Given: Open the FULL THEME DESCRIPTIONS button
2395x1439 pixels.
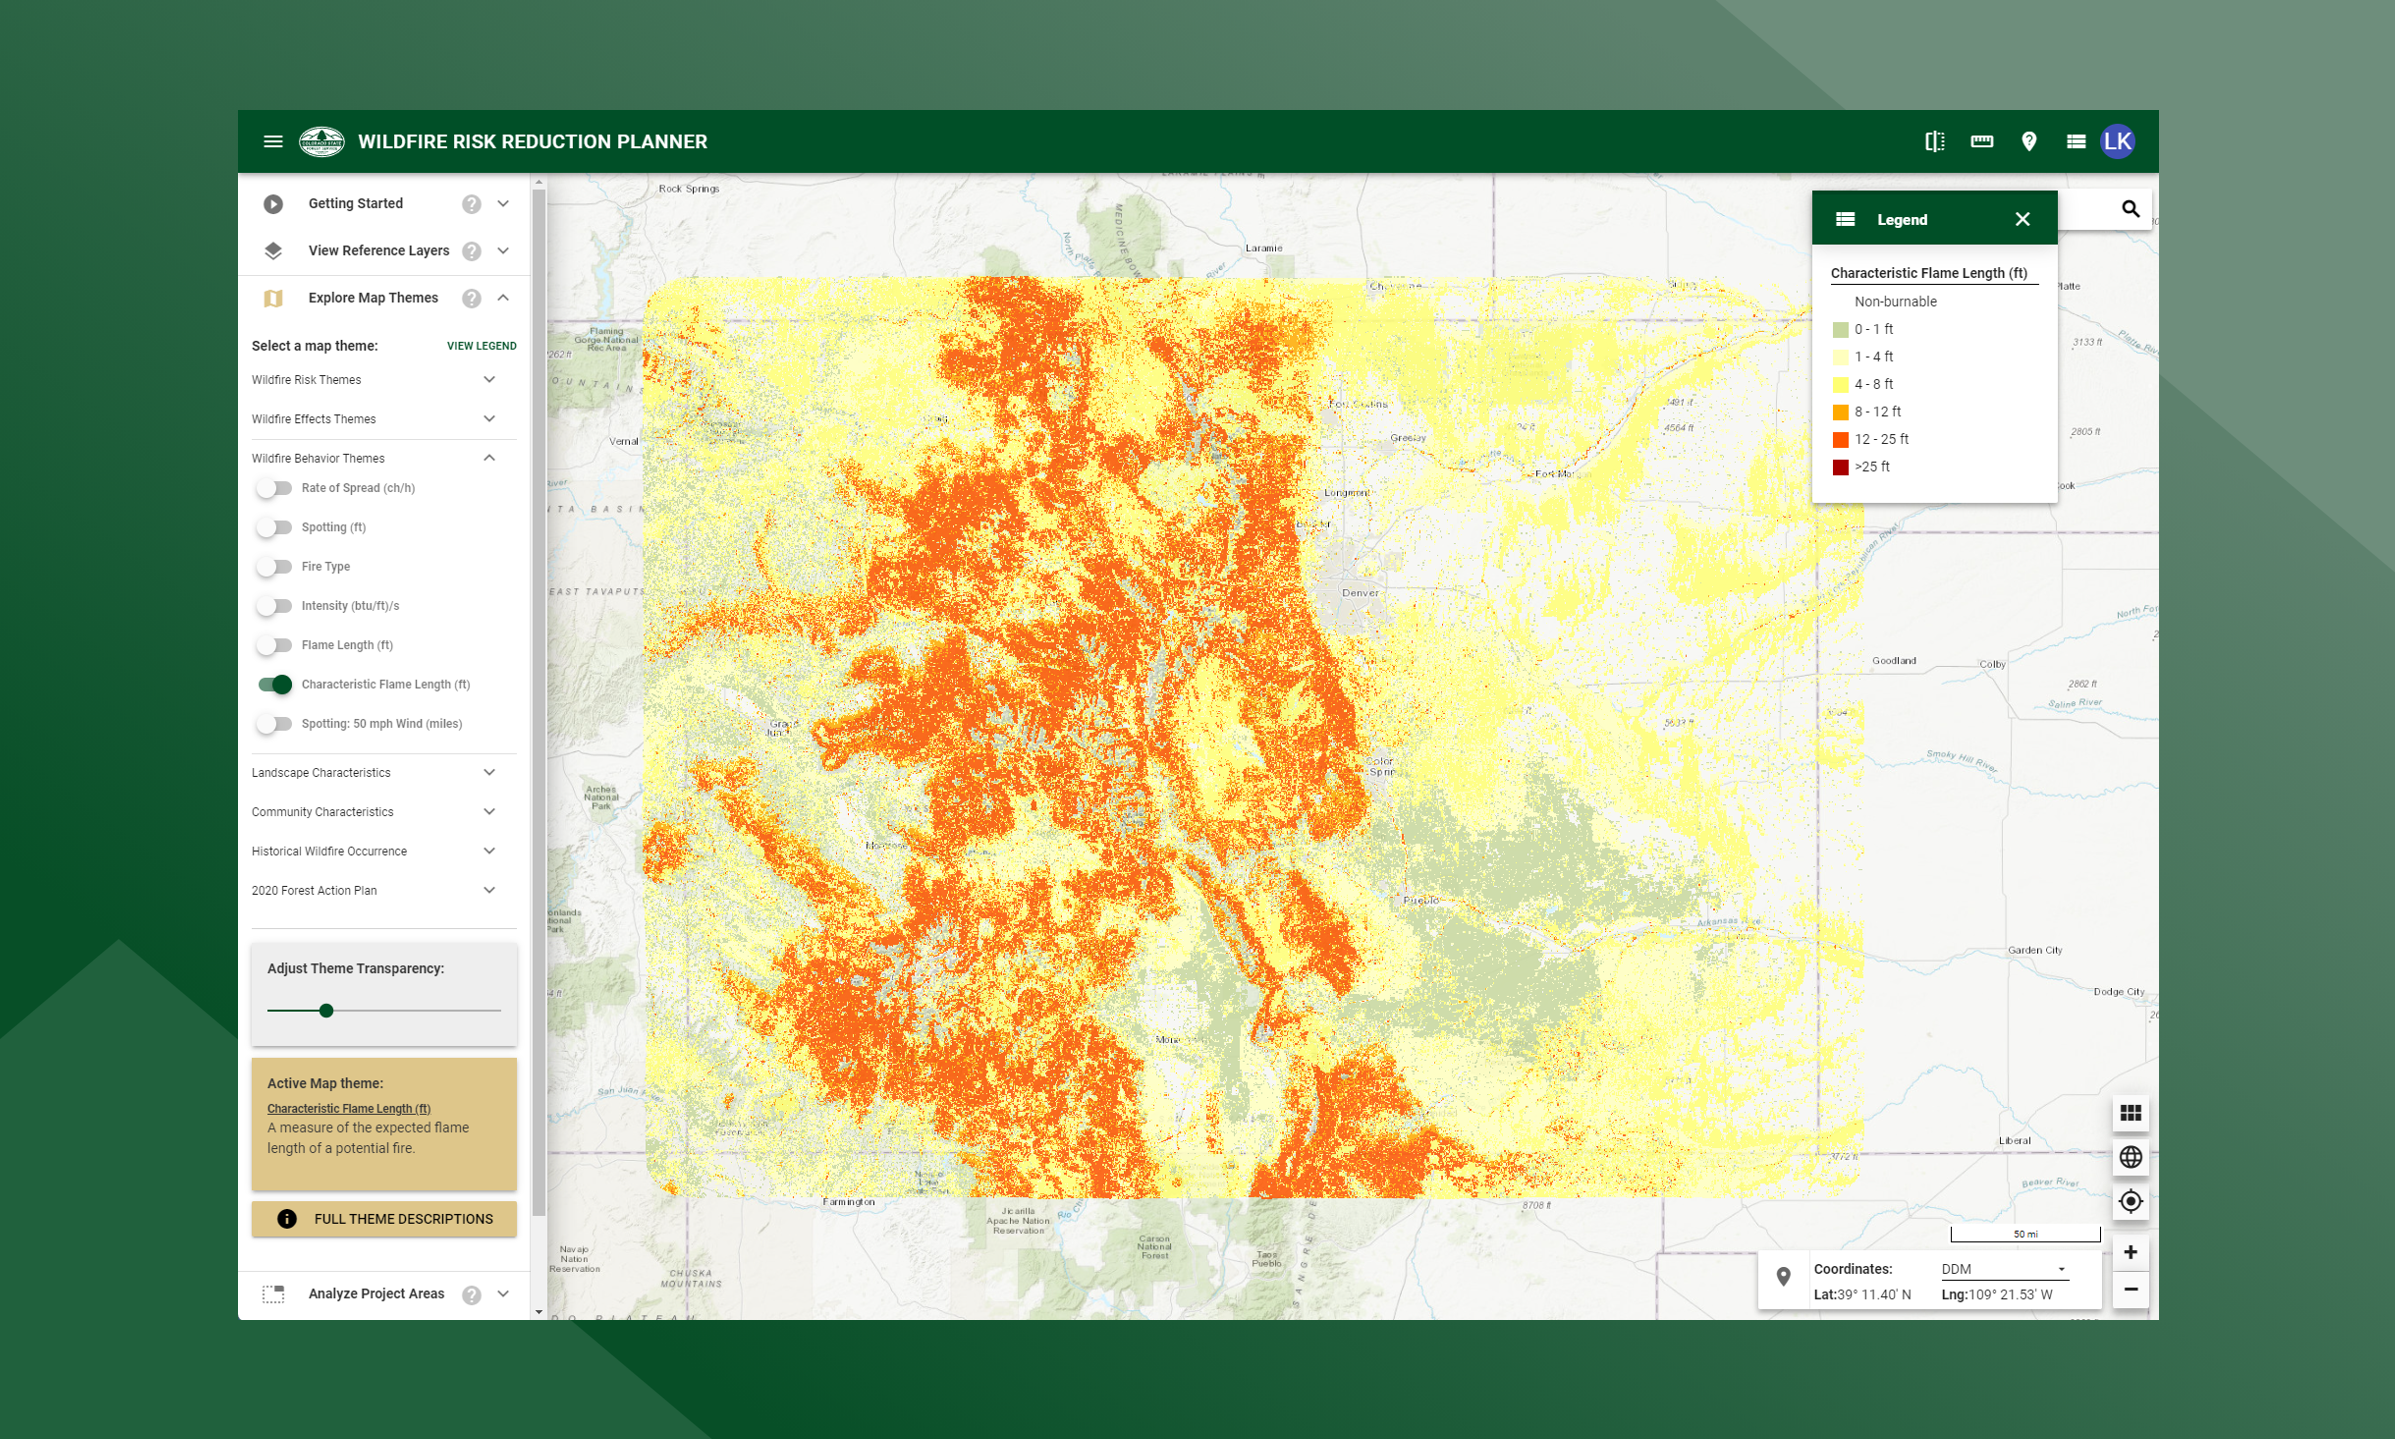Looking at the screenshot, I should click(384, 1219).
